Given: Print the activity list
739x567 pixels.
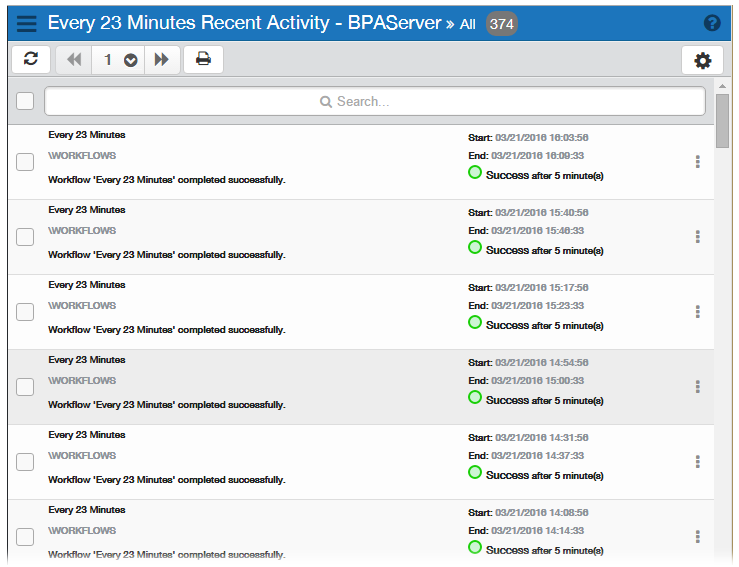Looking at the screenshot, I should (x=203, y=60).
